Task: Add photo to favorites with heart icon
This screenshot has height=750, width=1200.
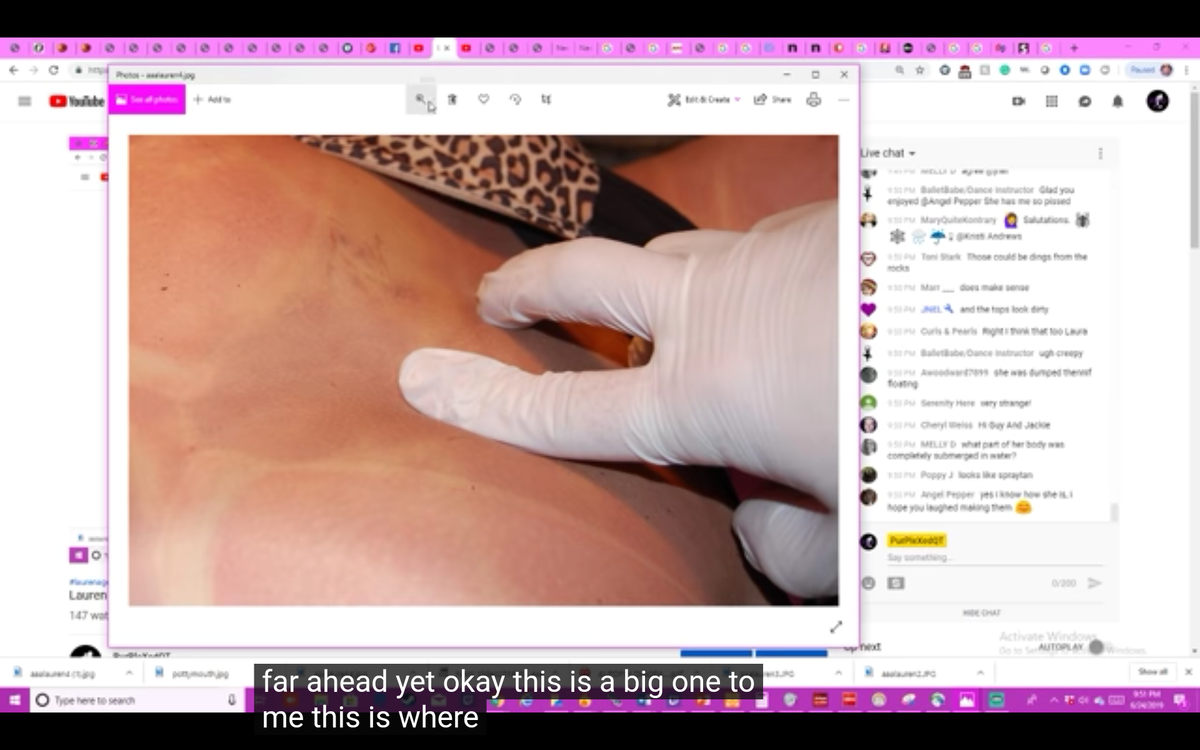Action: [x=483, y=99]
